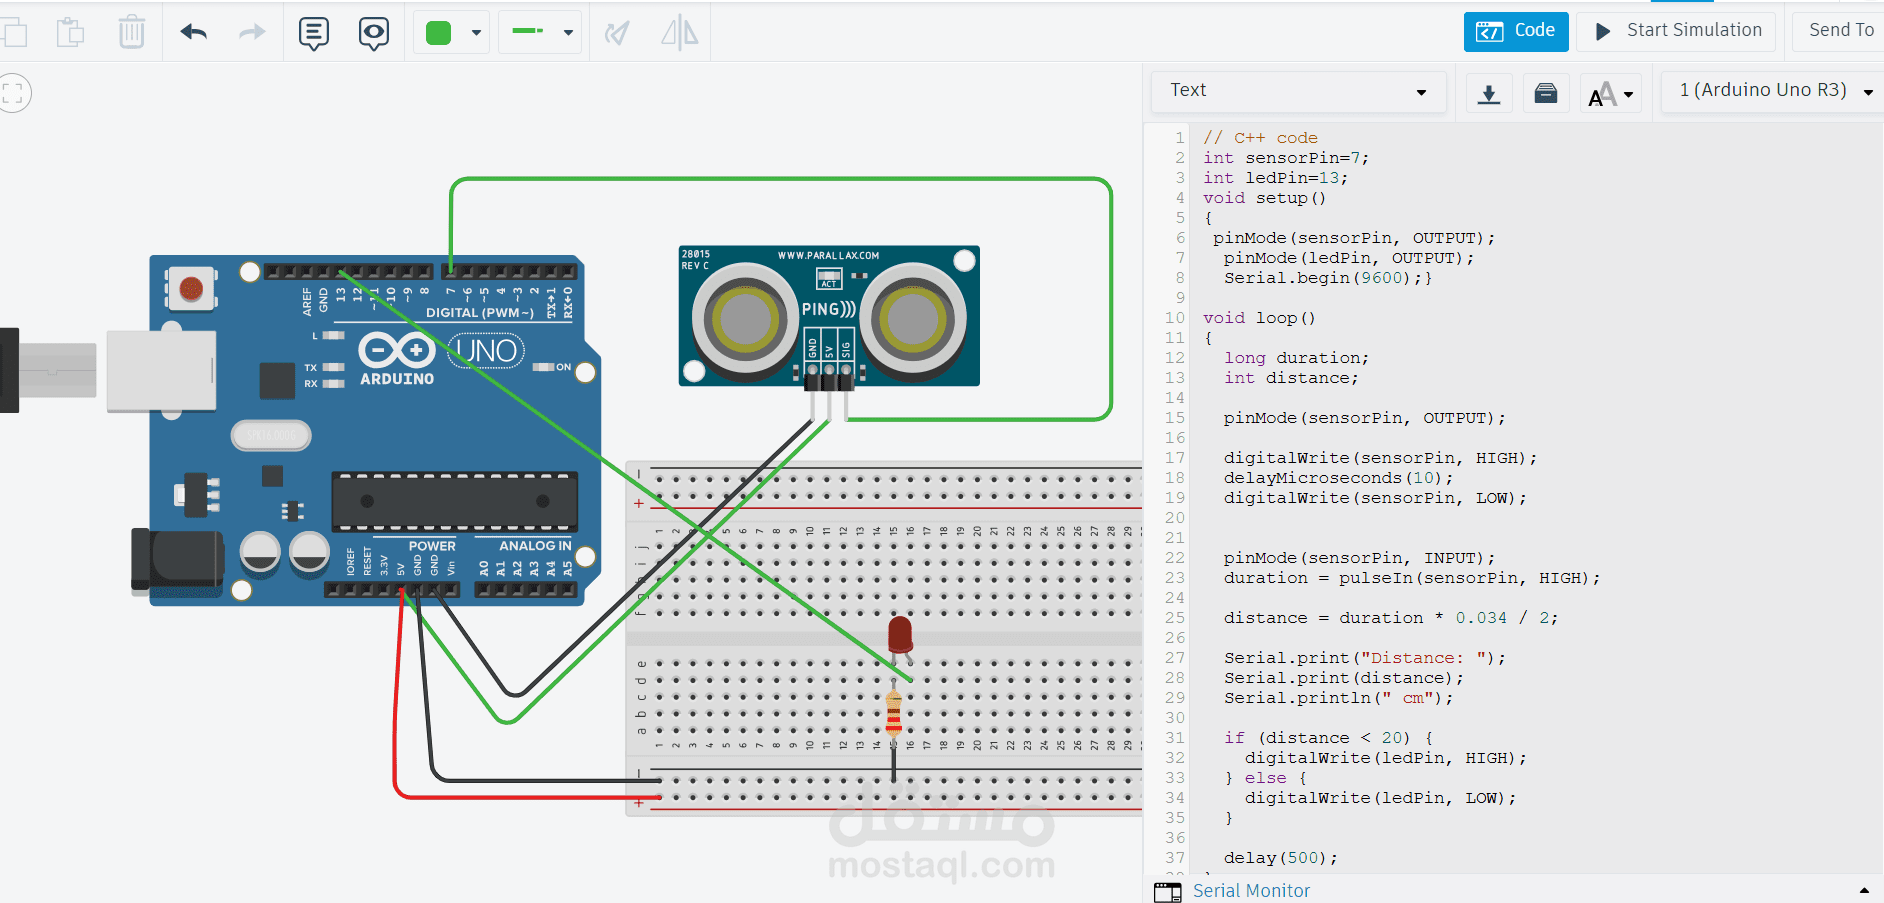Screen dimensions: 1884x903
Task: Click the Rotate component icon
Action: (x=618, y=33)
